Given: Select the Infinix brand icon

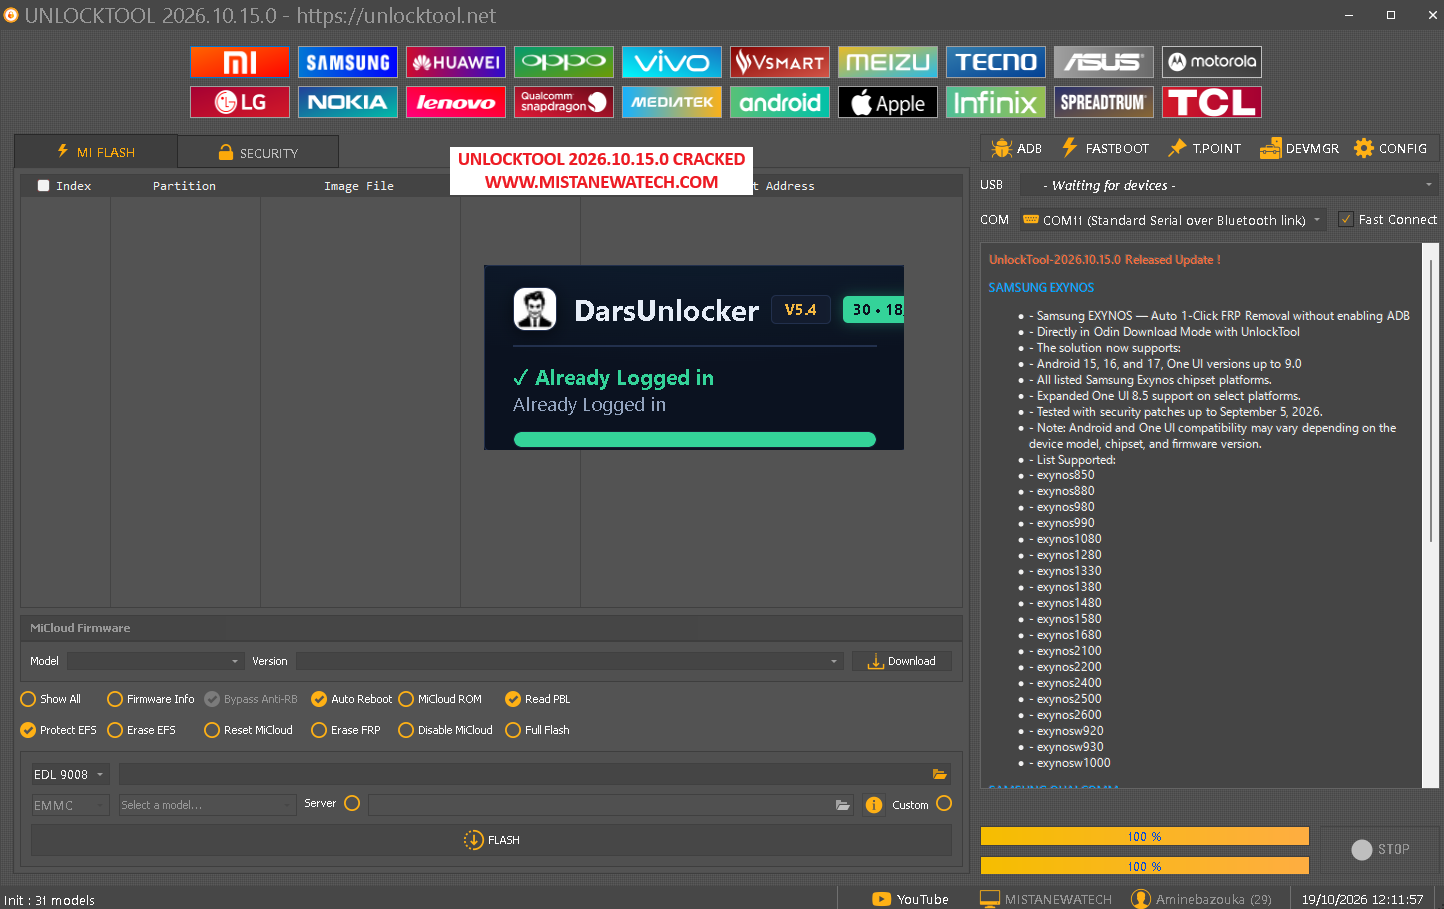Looking at the screenshot, I should click(996, 102).
